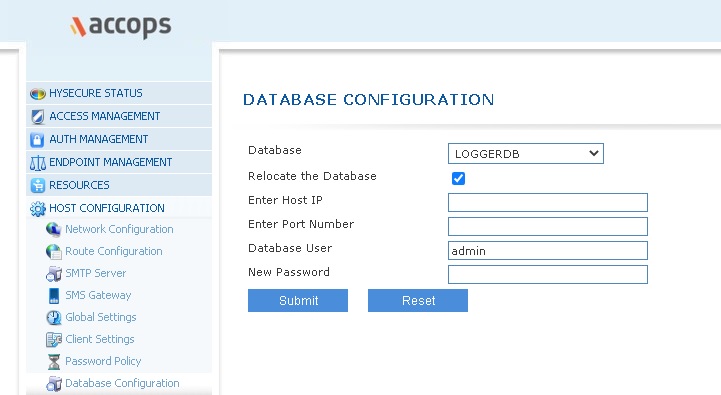Screen dimensions: 721x395
Task: Click the SMS Gateway phone icon
Action: coord(54,296)
